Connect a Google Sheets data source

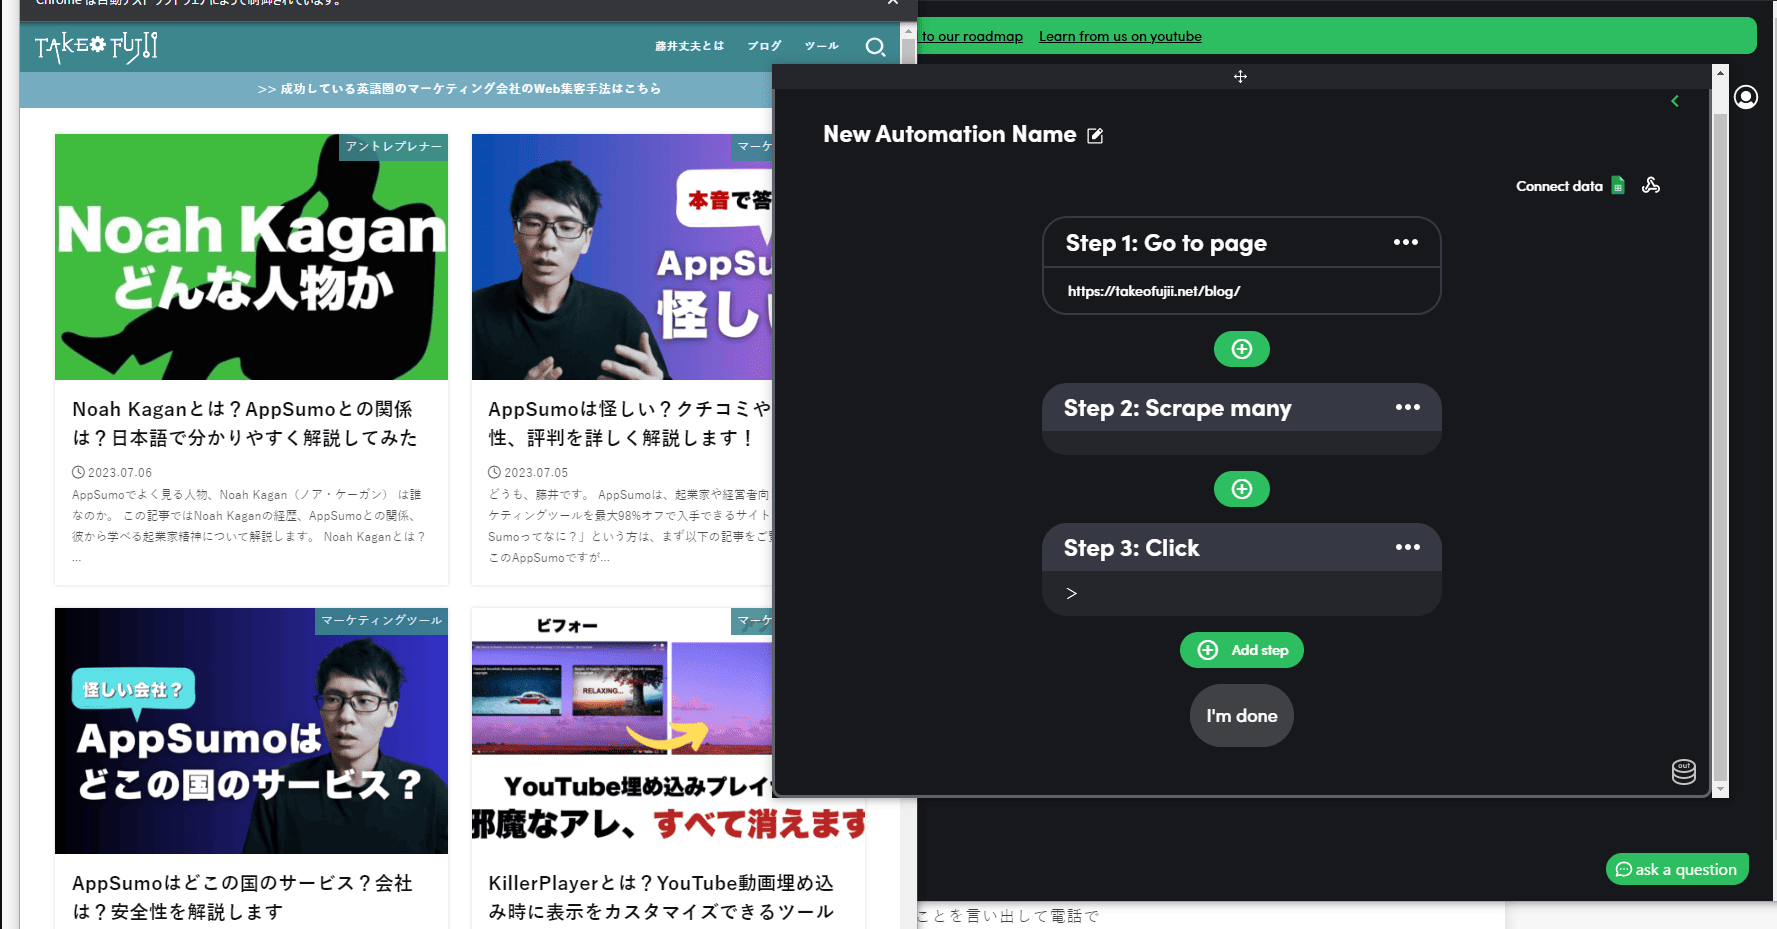coord(1618,185)
